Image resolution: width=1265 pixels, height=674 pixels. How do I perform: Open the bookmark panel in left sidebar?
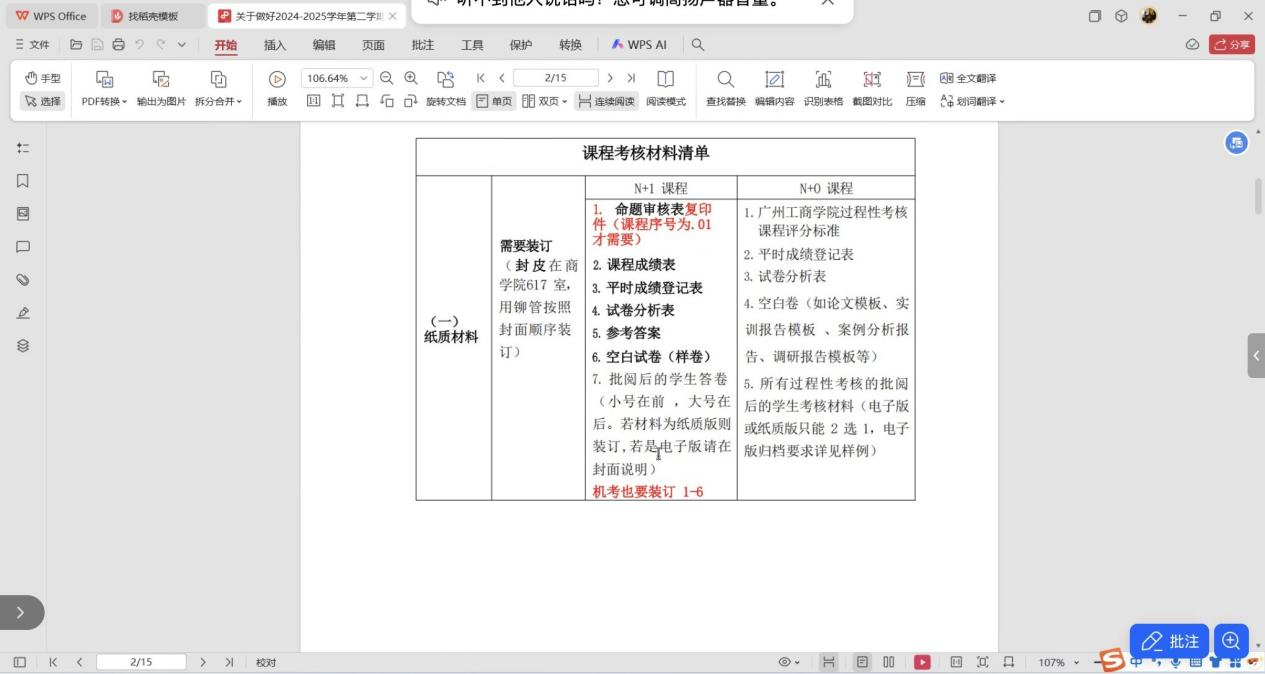(22, 181)
